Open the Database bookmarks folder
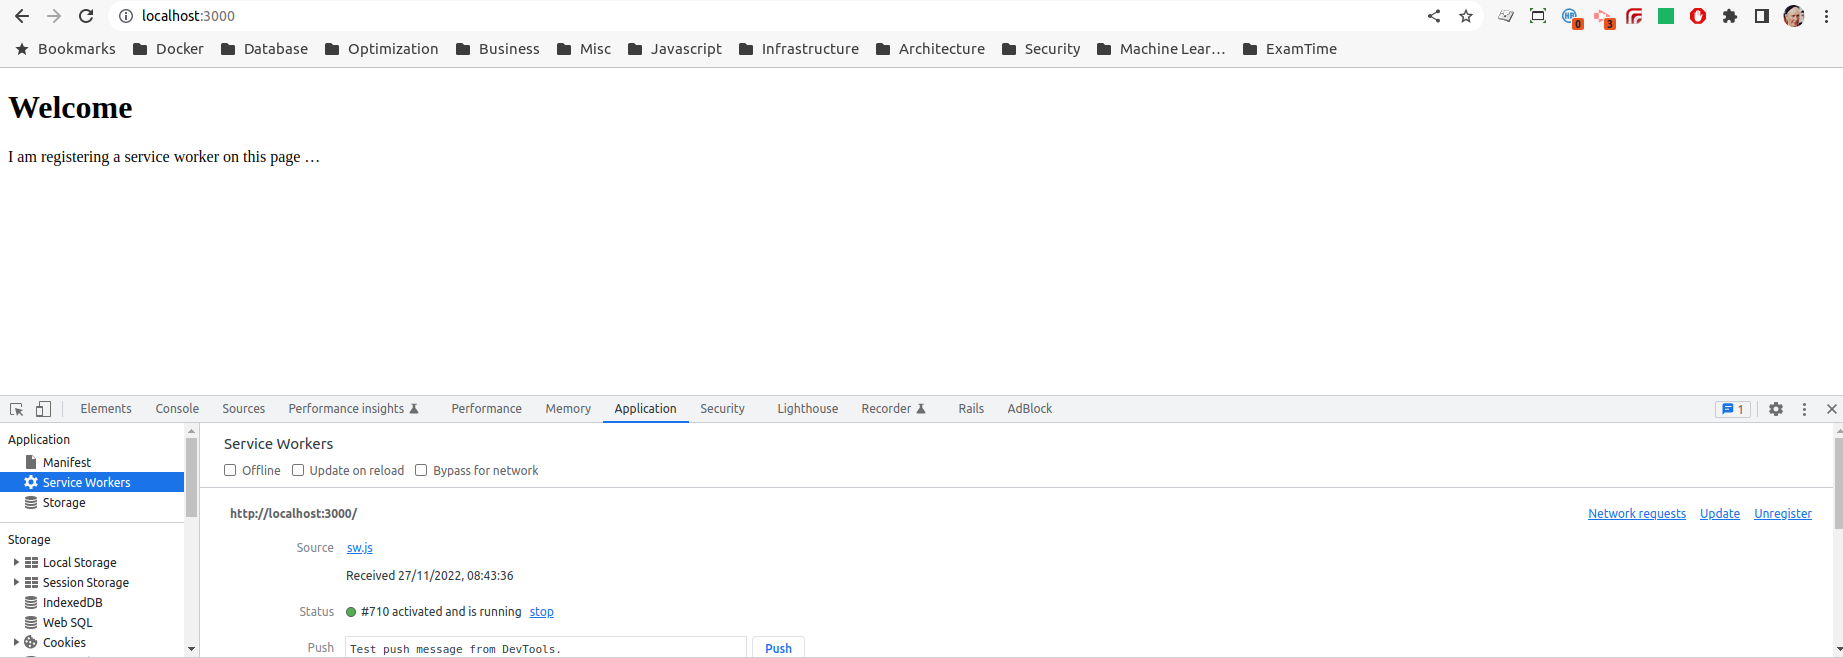This screenshot has height=658, width=1843. [x=264, y=49]
